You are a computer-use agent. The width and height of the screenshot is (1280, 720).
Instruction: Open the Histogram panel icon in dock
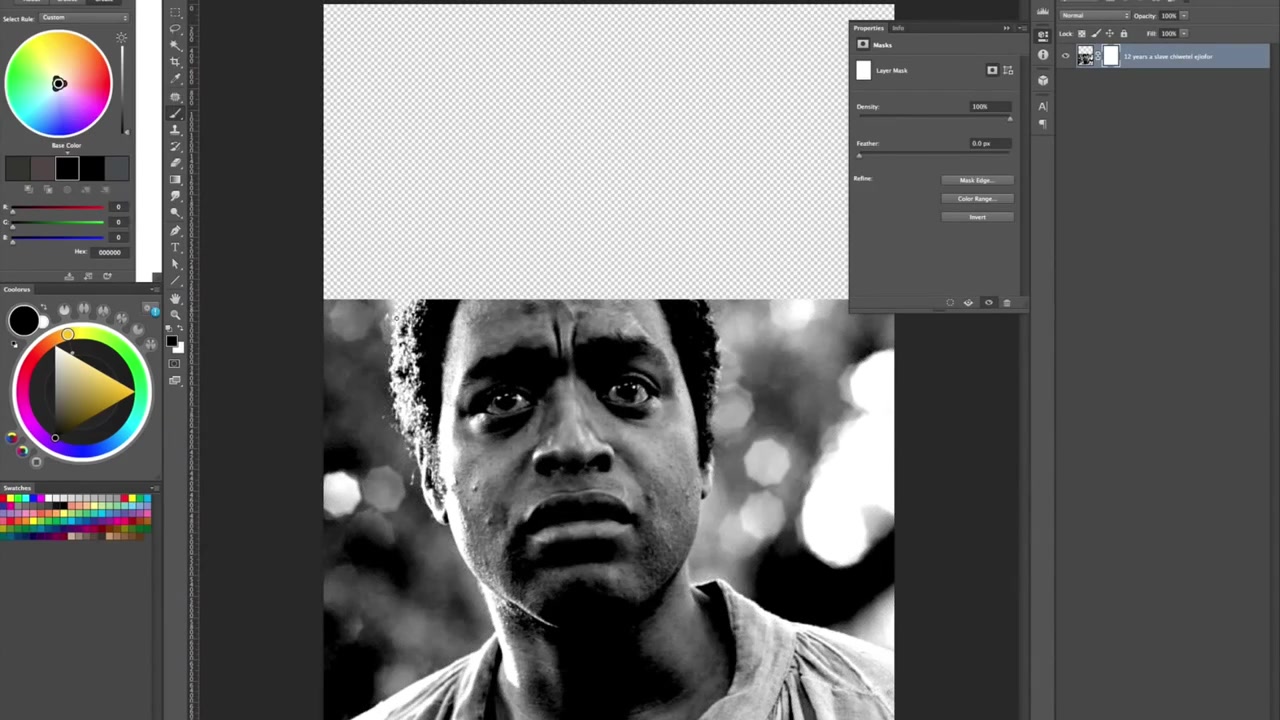click(1043, 11)
